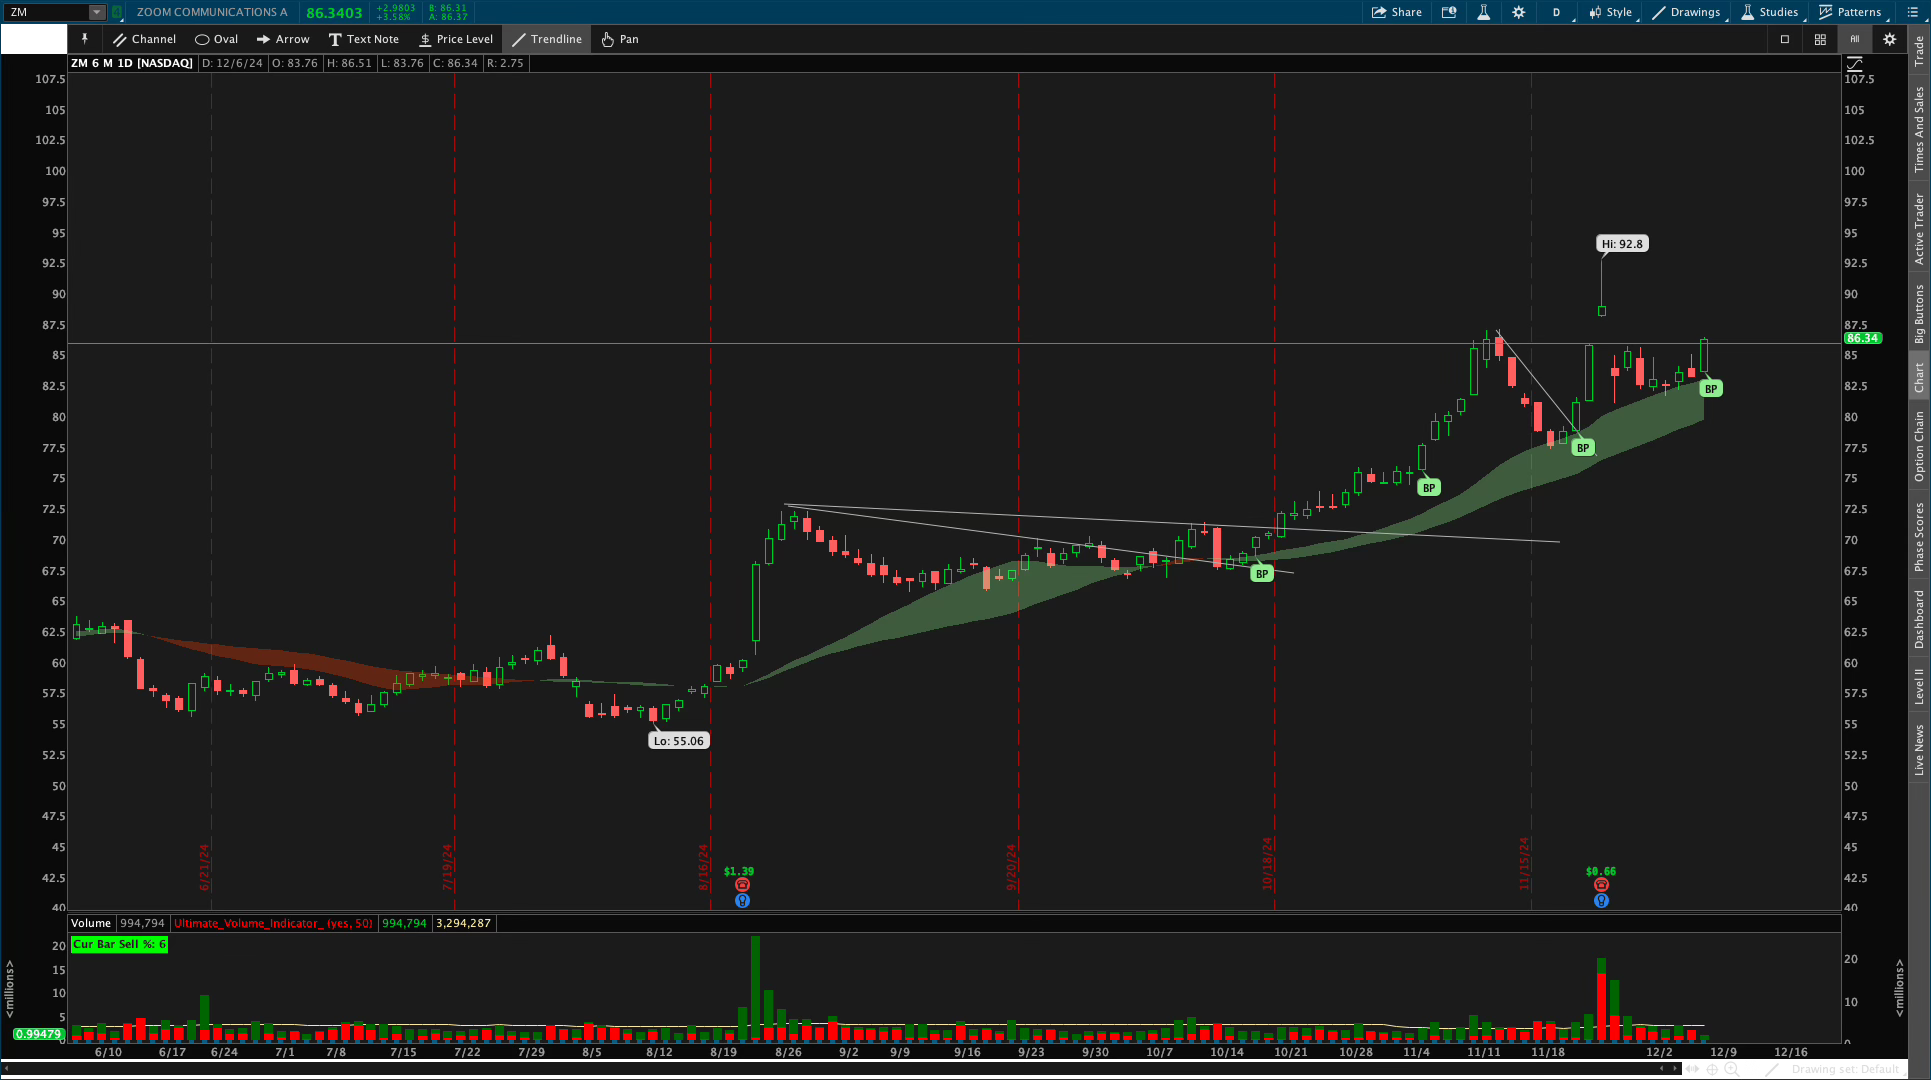Open the Patterns menu

[1850, 12]
